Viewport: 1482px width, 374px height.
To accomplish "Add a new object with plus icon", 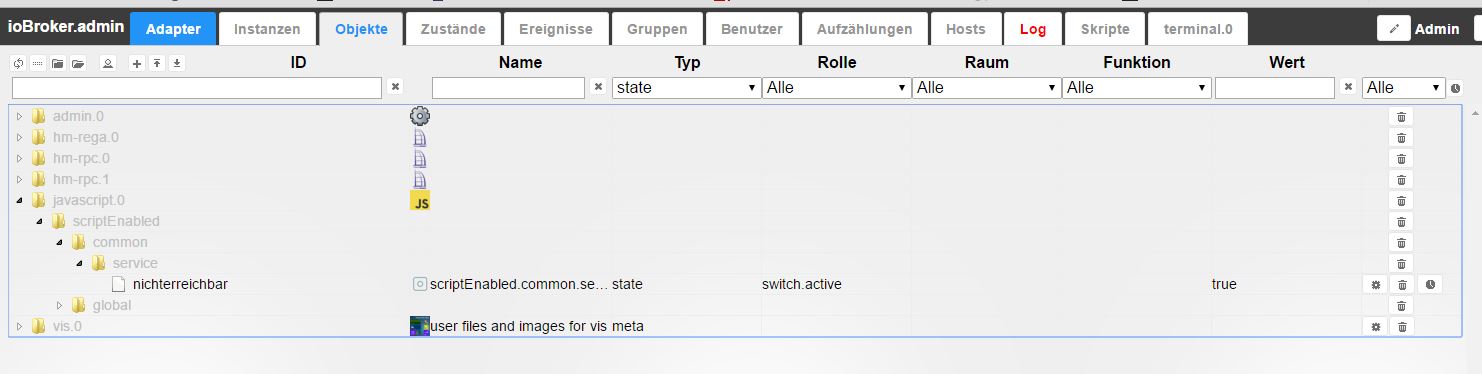I will [137, 63].
